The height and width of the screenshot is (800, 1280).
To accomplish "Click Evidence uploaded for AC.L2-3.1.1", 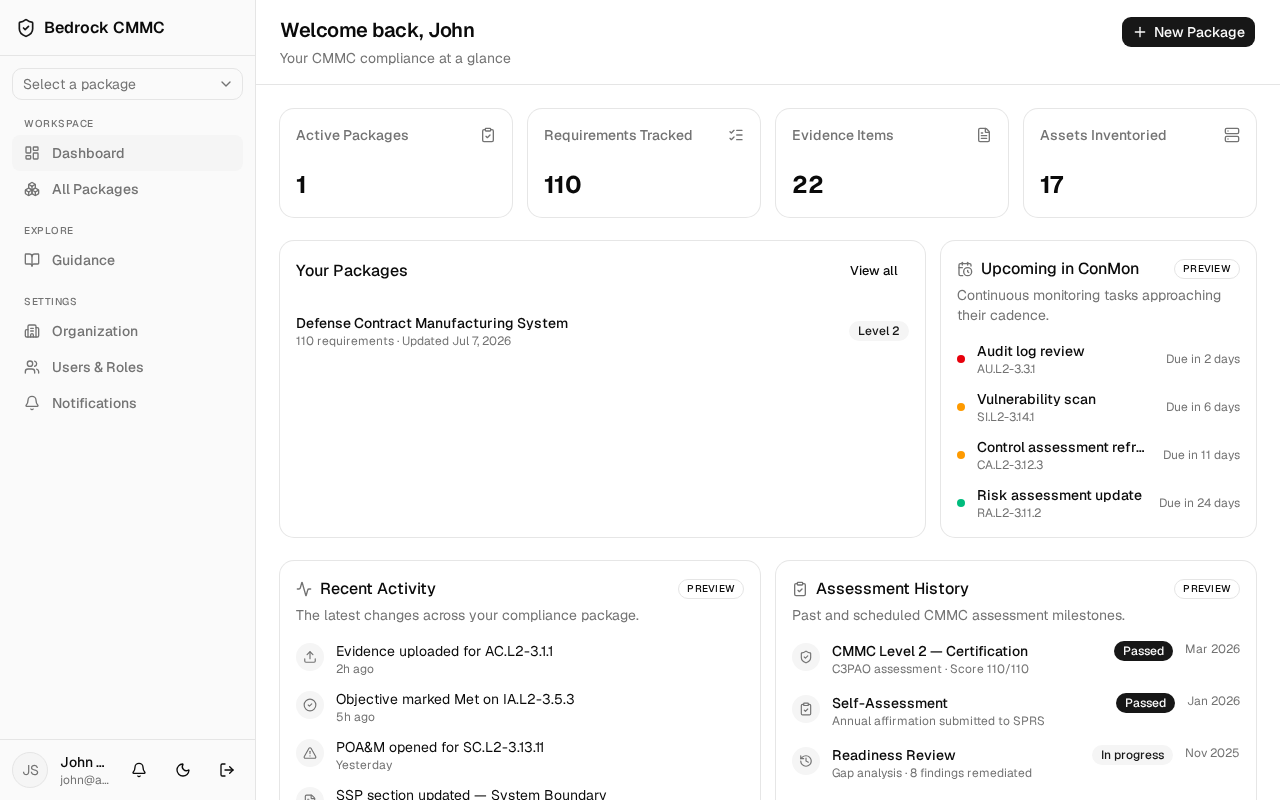I will [444, 651].
